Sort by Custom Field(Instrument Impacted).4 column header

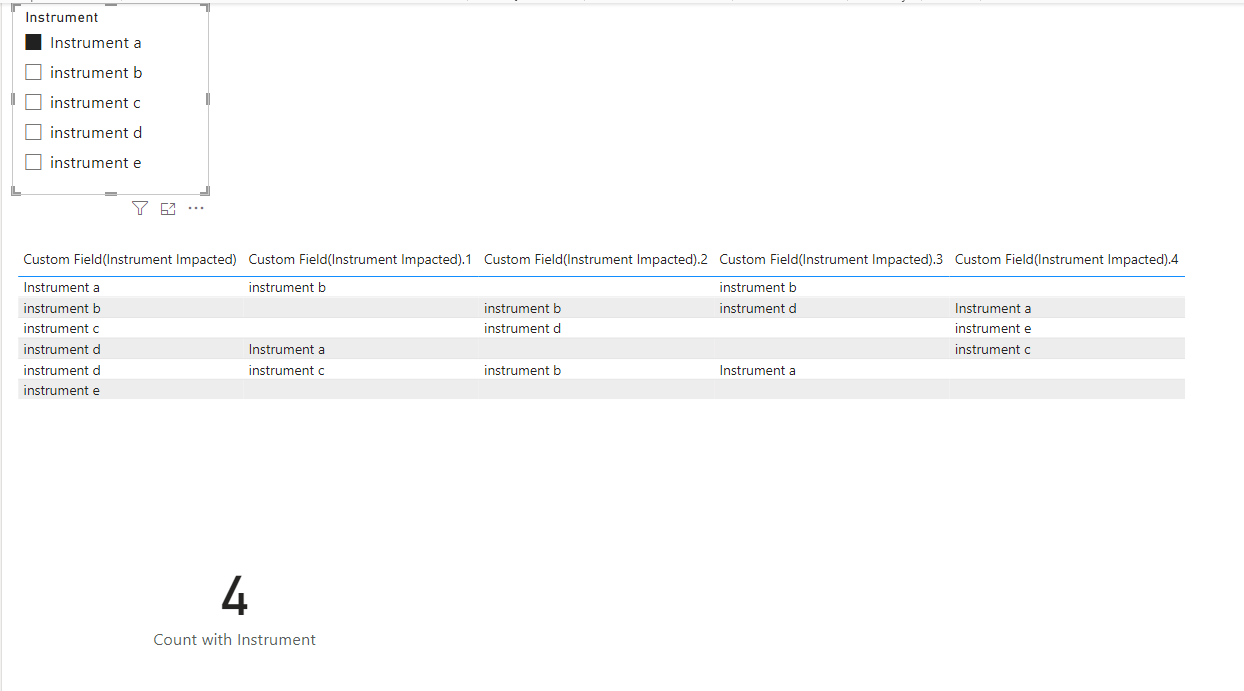coord(1067,259)
